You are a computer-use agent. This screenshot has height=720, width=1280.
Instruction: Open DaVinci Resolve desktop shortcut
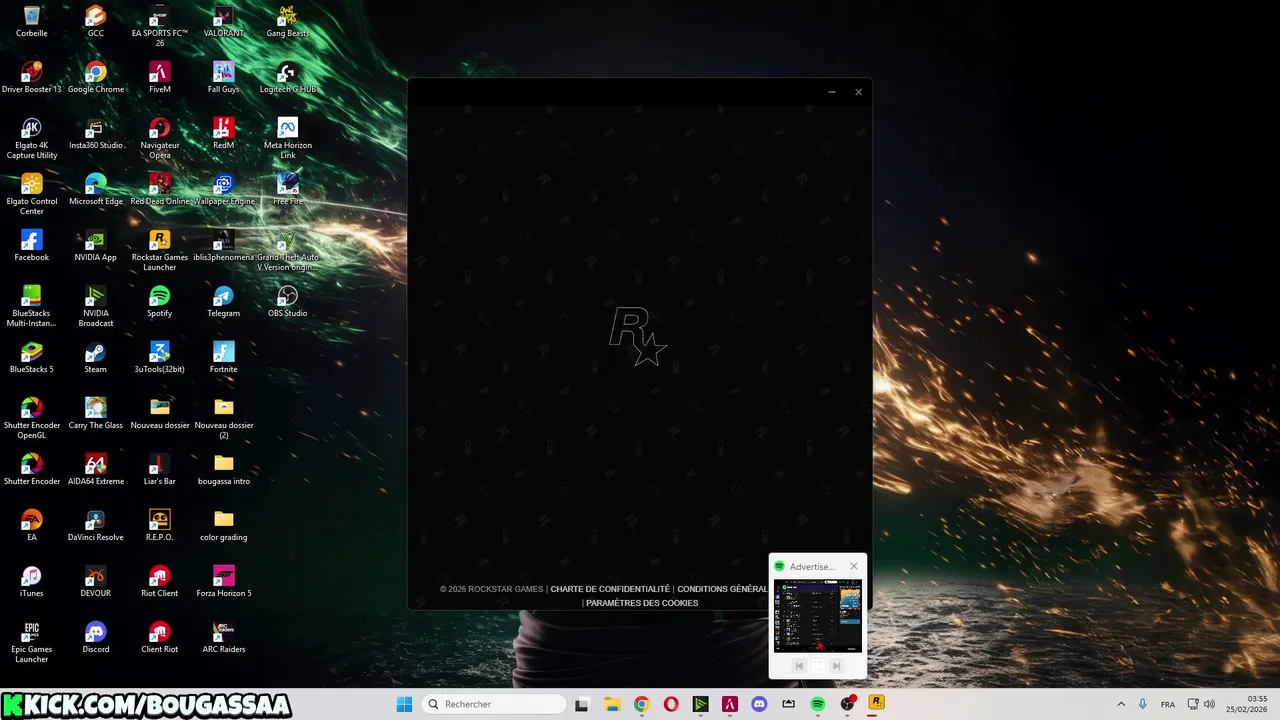click(x=96, y=525)
